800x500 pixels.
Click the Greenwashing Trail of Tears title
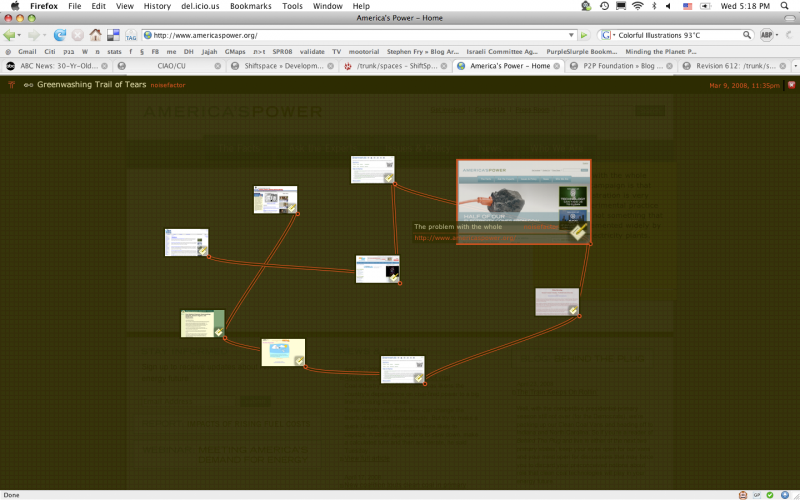91,85
